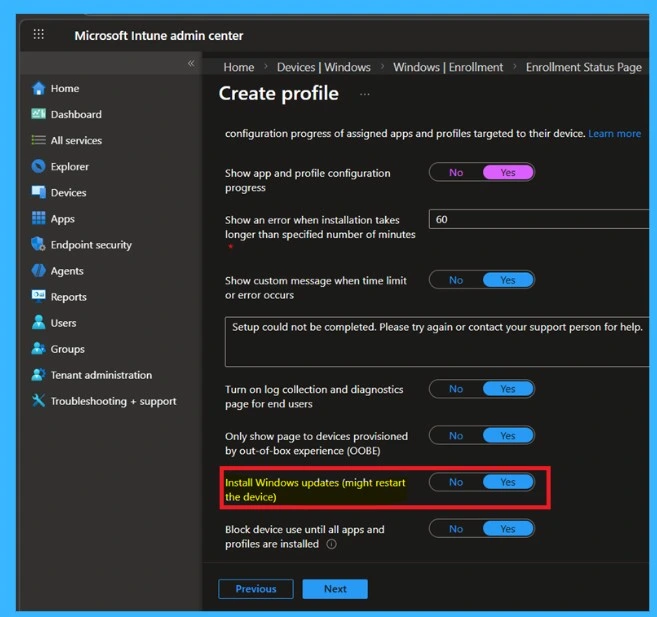
Task: Click the minutes field showing 60
Action: (539, 219)
